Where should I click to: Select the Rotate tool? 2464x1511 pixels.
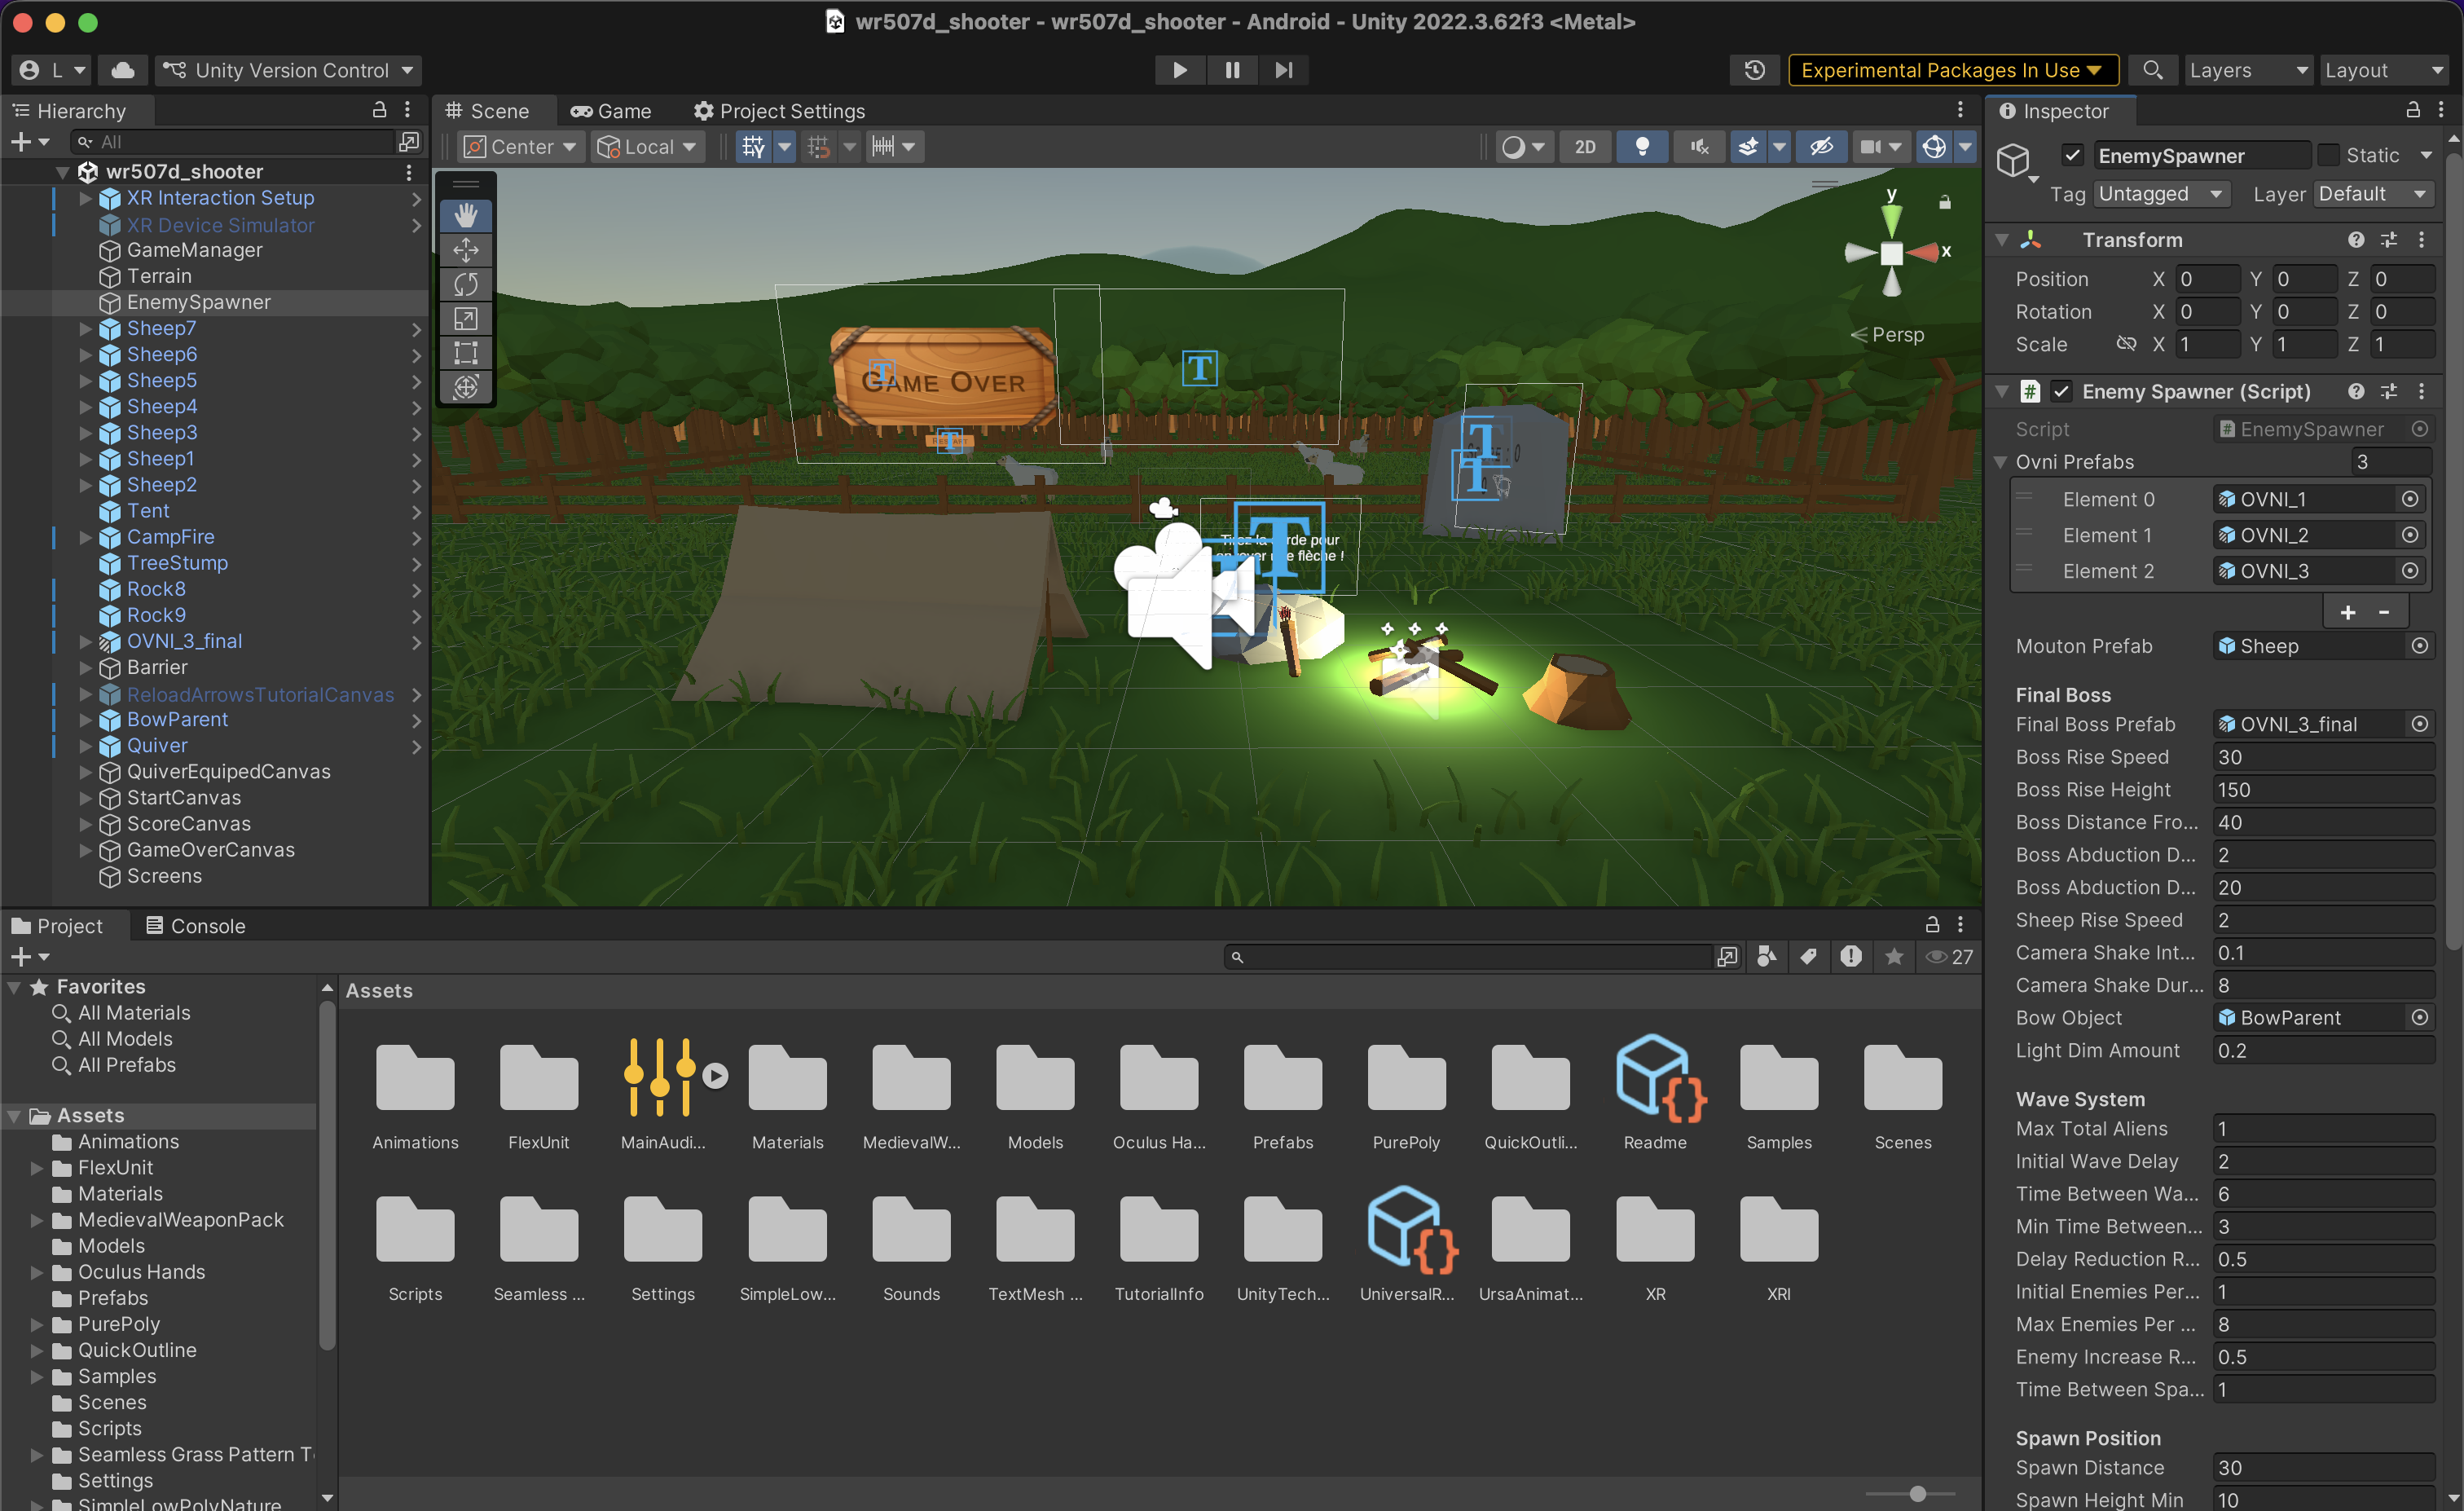[466, 284]
